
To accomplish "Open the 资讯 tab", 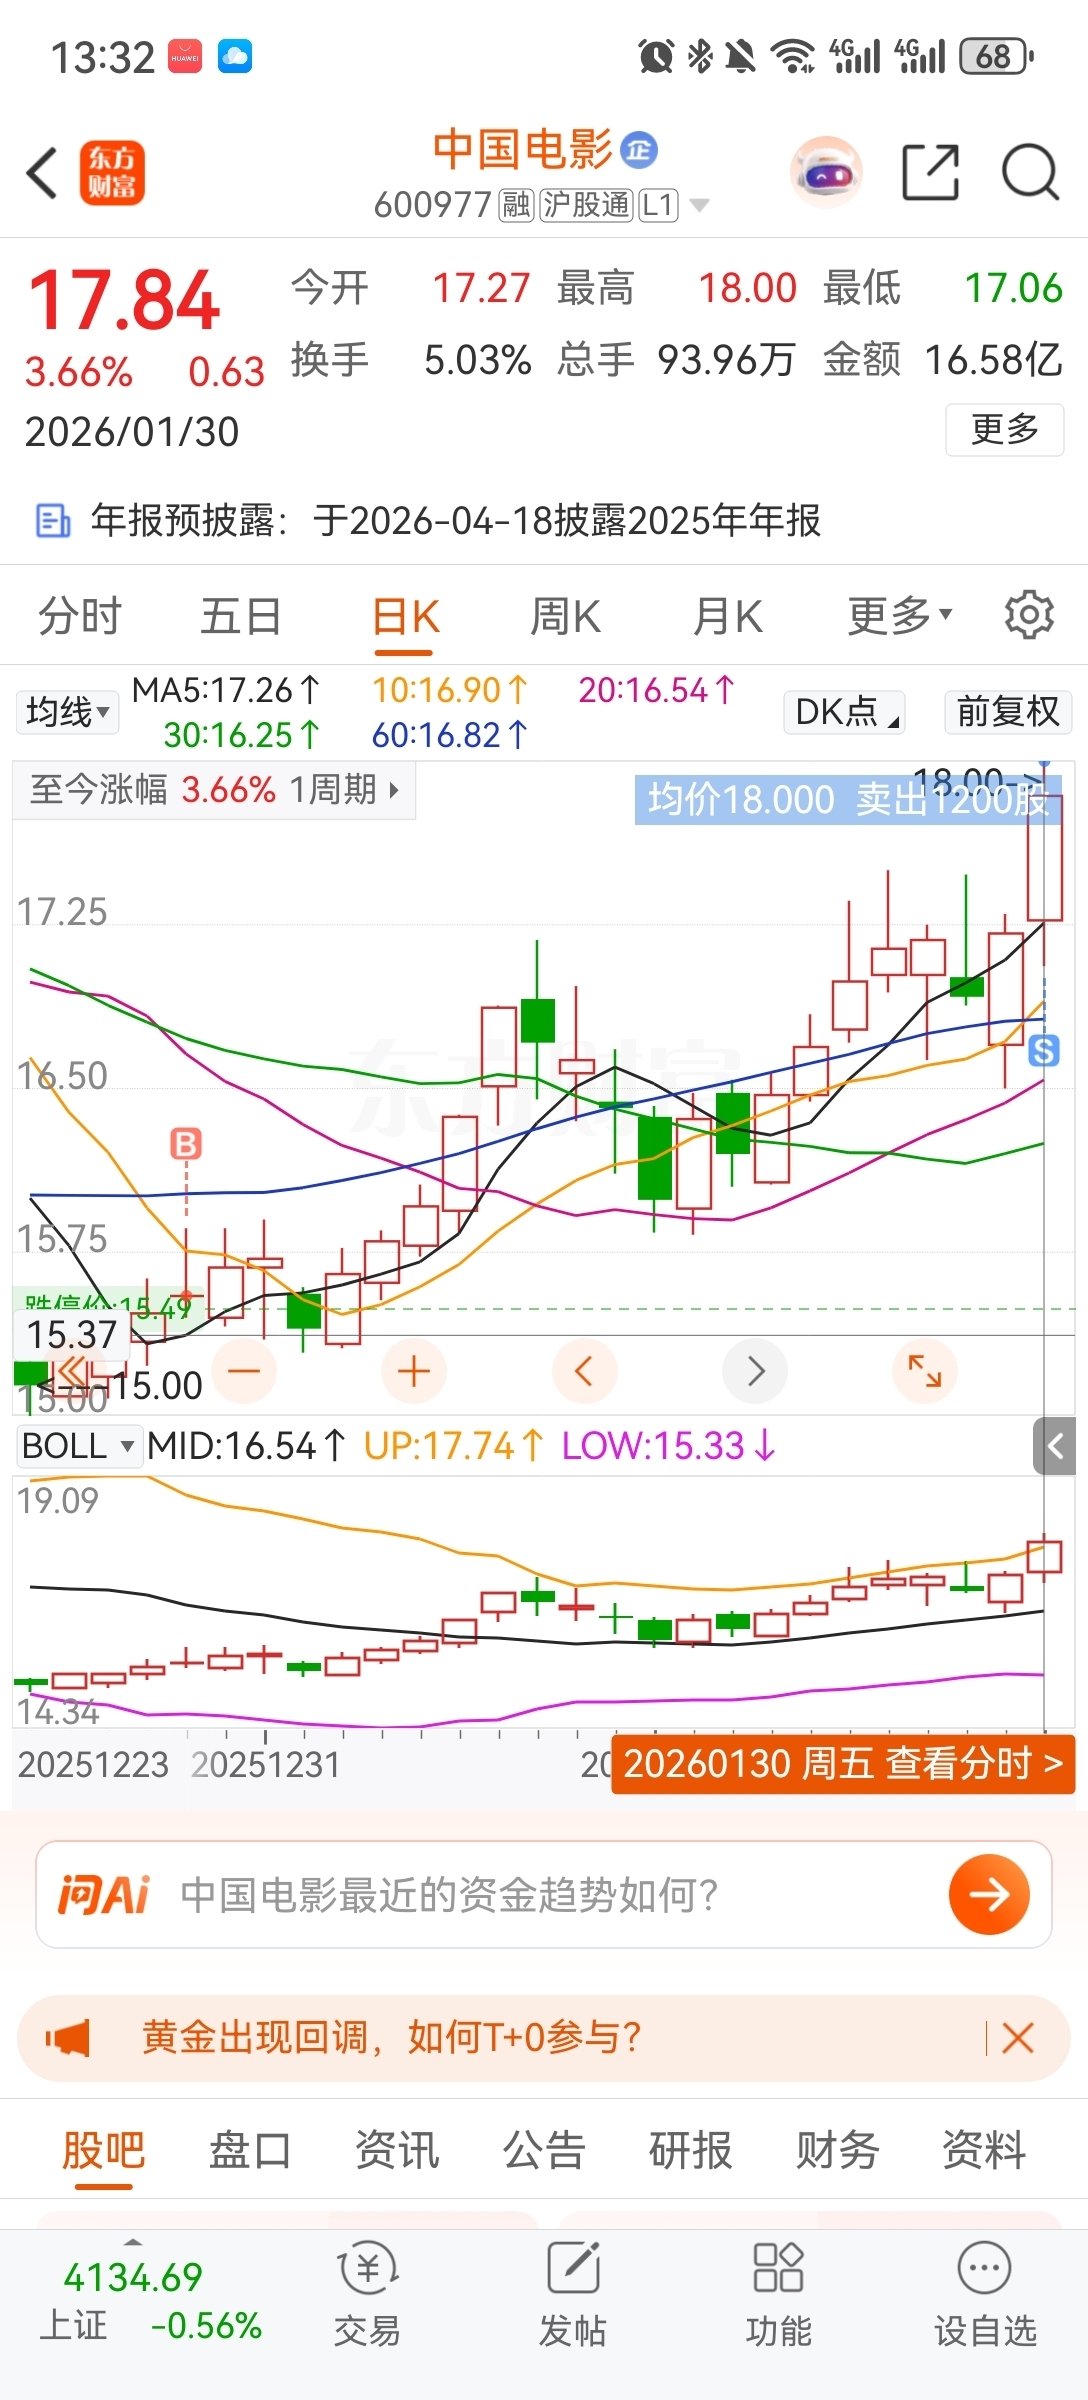I will pos(397,2149).
